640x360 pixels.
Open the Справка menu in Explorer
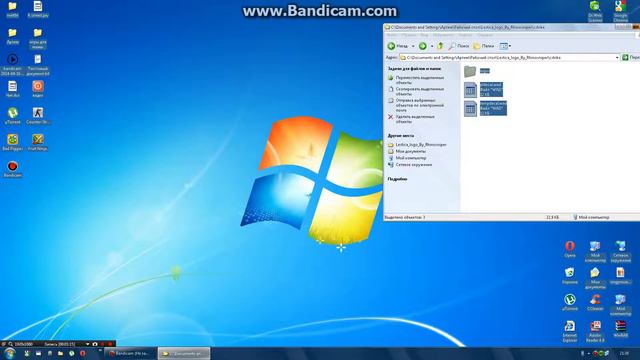pyautogui.click(x=485, y=36)
